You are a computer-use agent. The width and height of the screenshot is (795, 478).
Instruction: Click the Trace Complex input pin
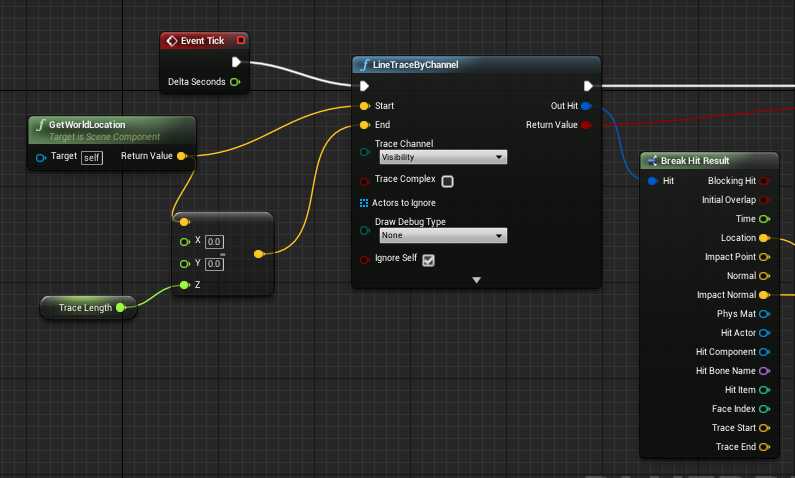pyautogui.click(x=365, y=181)
